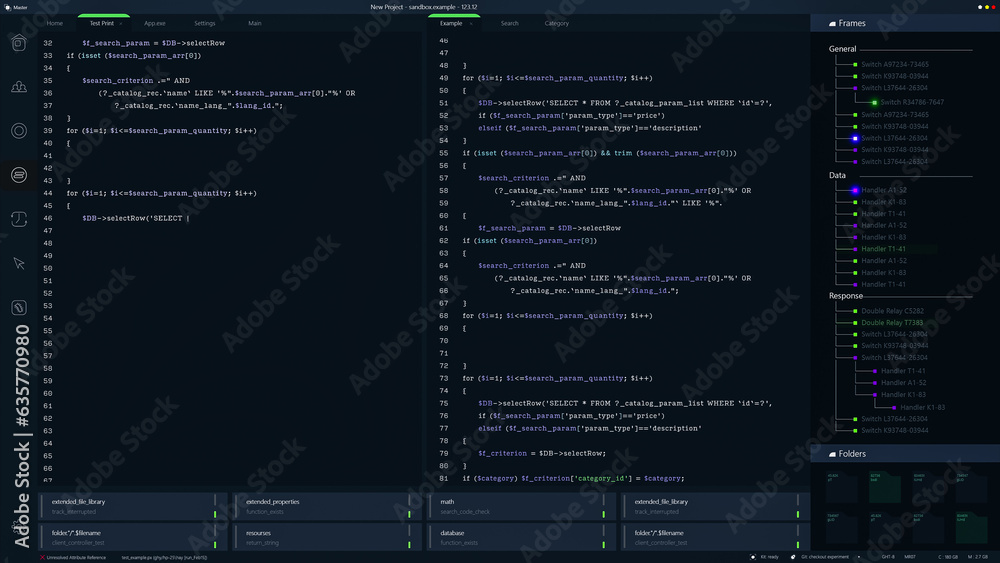Close the Test Print tab
Viewport: 1000px width, 563px height.
pos(121,24)
